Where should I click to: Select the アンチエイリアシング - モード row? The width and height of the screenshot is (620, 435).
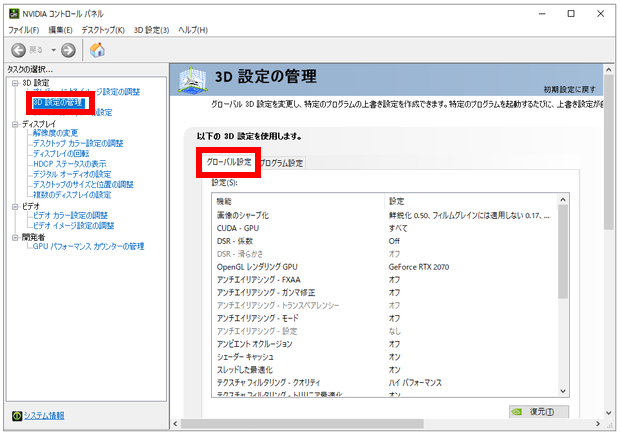pos(384,318)
